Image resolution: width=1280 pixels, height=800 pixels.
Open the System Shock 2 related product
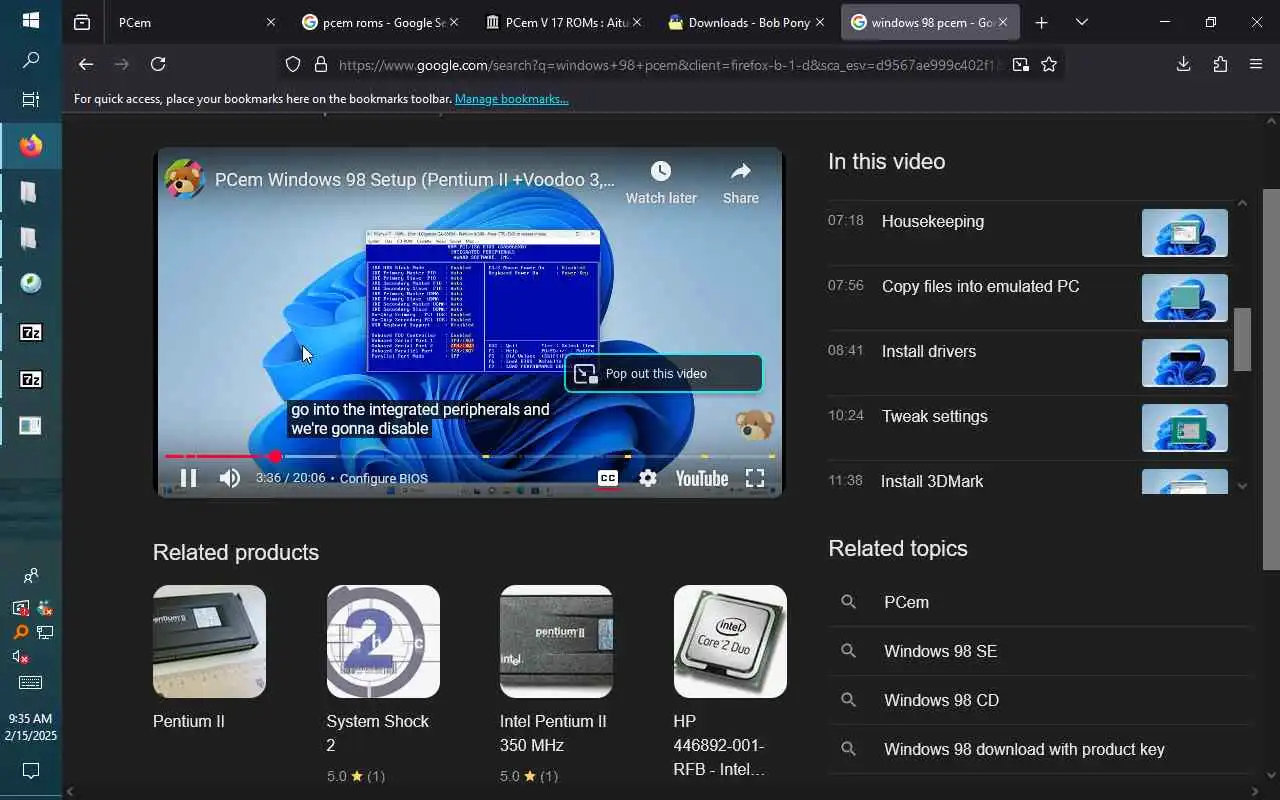pos(383,685)
